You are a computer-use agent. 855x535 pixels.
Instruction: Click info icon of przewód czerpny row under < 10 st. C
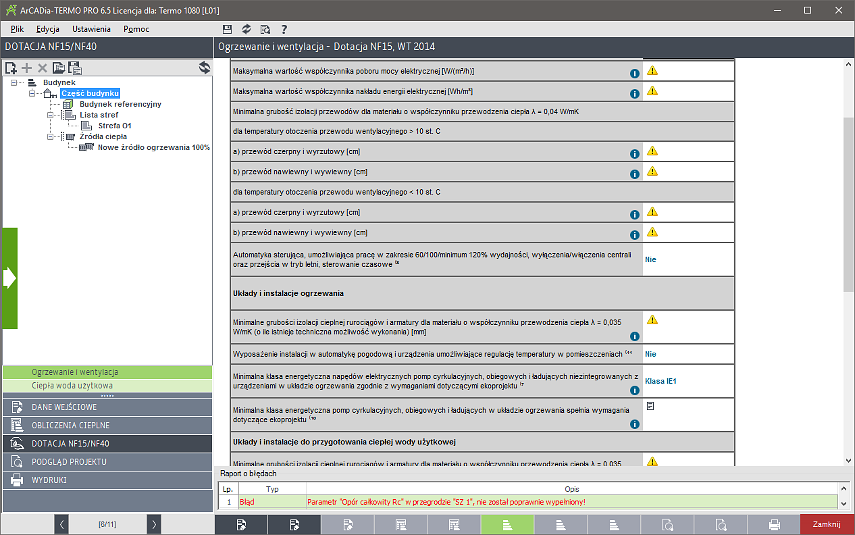coord(635,214)
